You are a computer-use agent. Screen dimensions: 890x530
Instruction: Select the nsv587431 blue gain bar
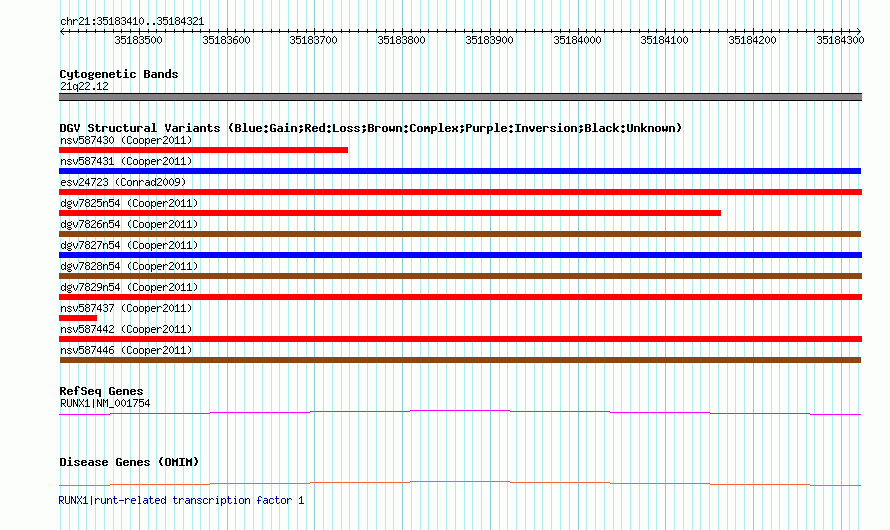tap(460, 171)
